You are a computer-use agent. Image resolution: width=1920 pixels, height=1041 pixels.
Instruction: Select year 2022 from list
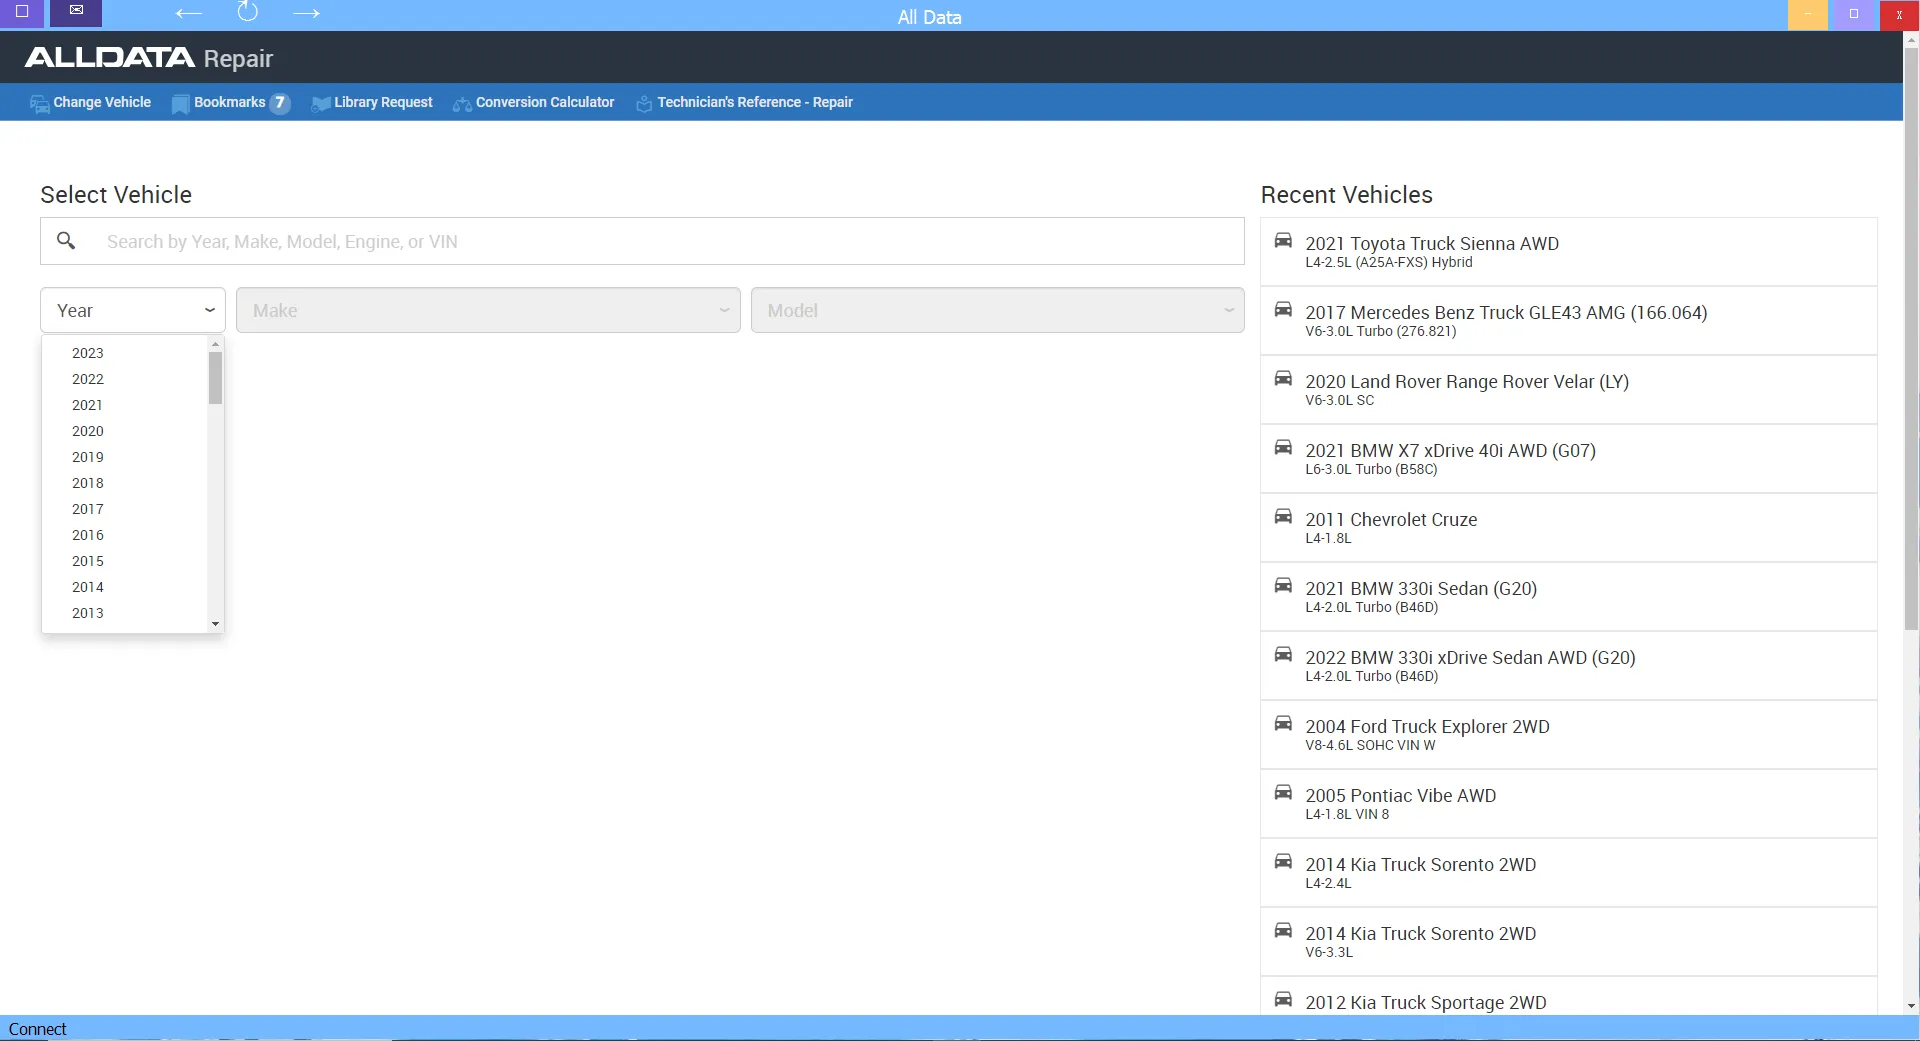(88, 379)
